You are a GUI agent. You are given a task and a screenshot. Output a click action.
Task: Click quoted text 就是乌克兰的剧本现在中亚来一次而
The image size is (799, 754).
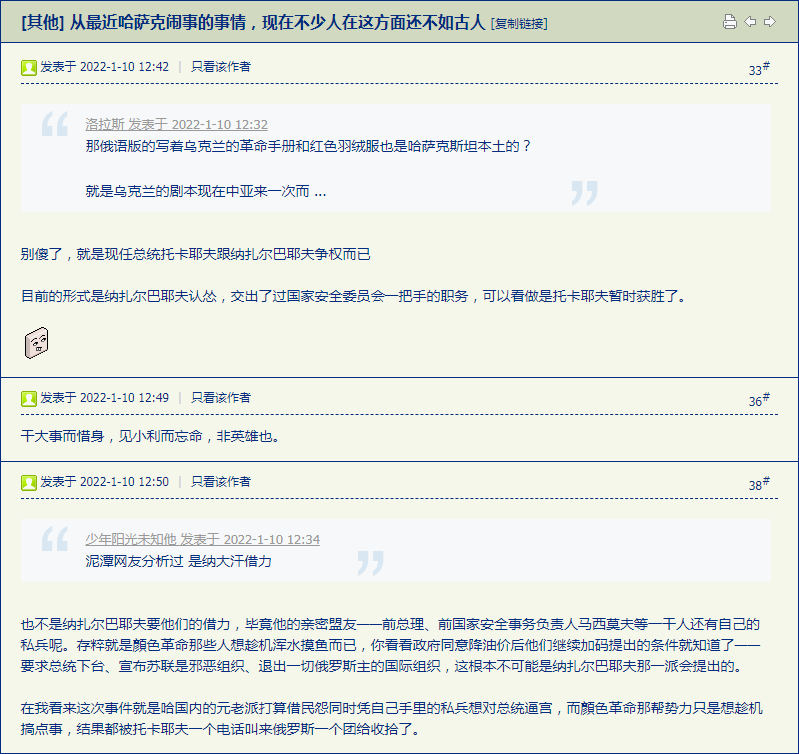pos(206,192)
